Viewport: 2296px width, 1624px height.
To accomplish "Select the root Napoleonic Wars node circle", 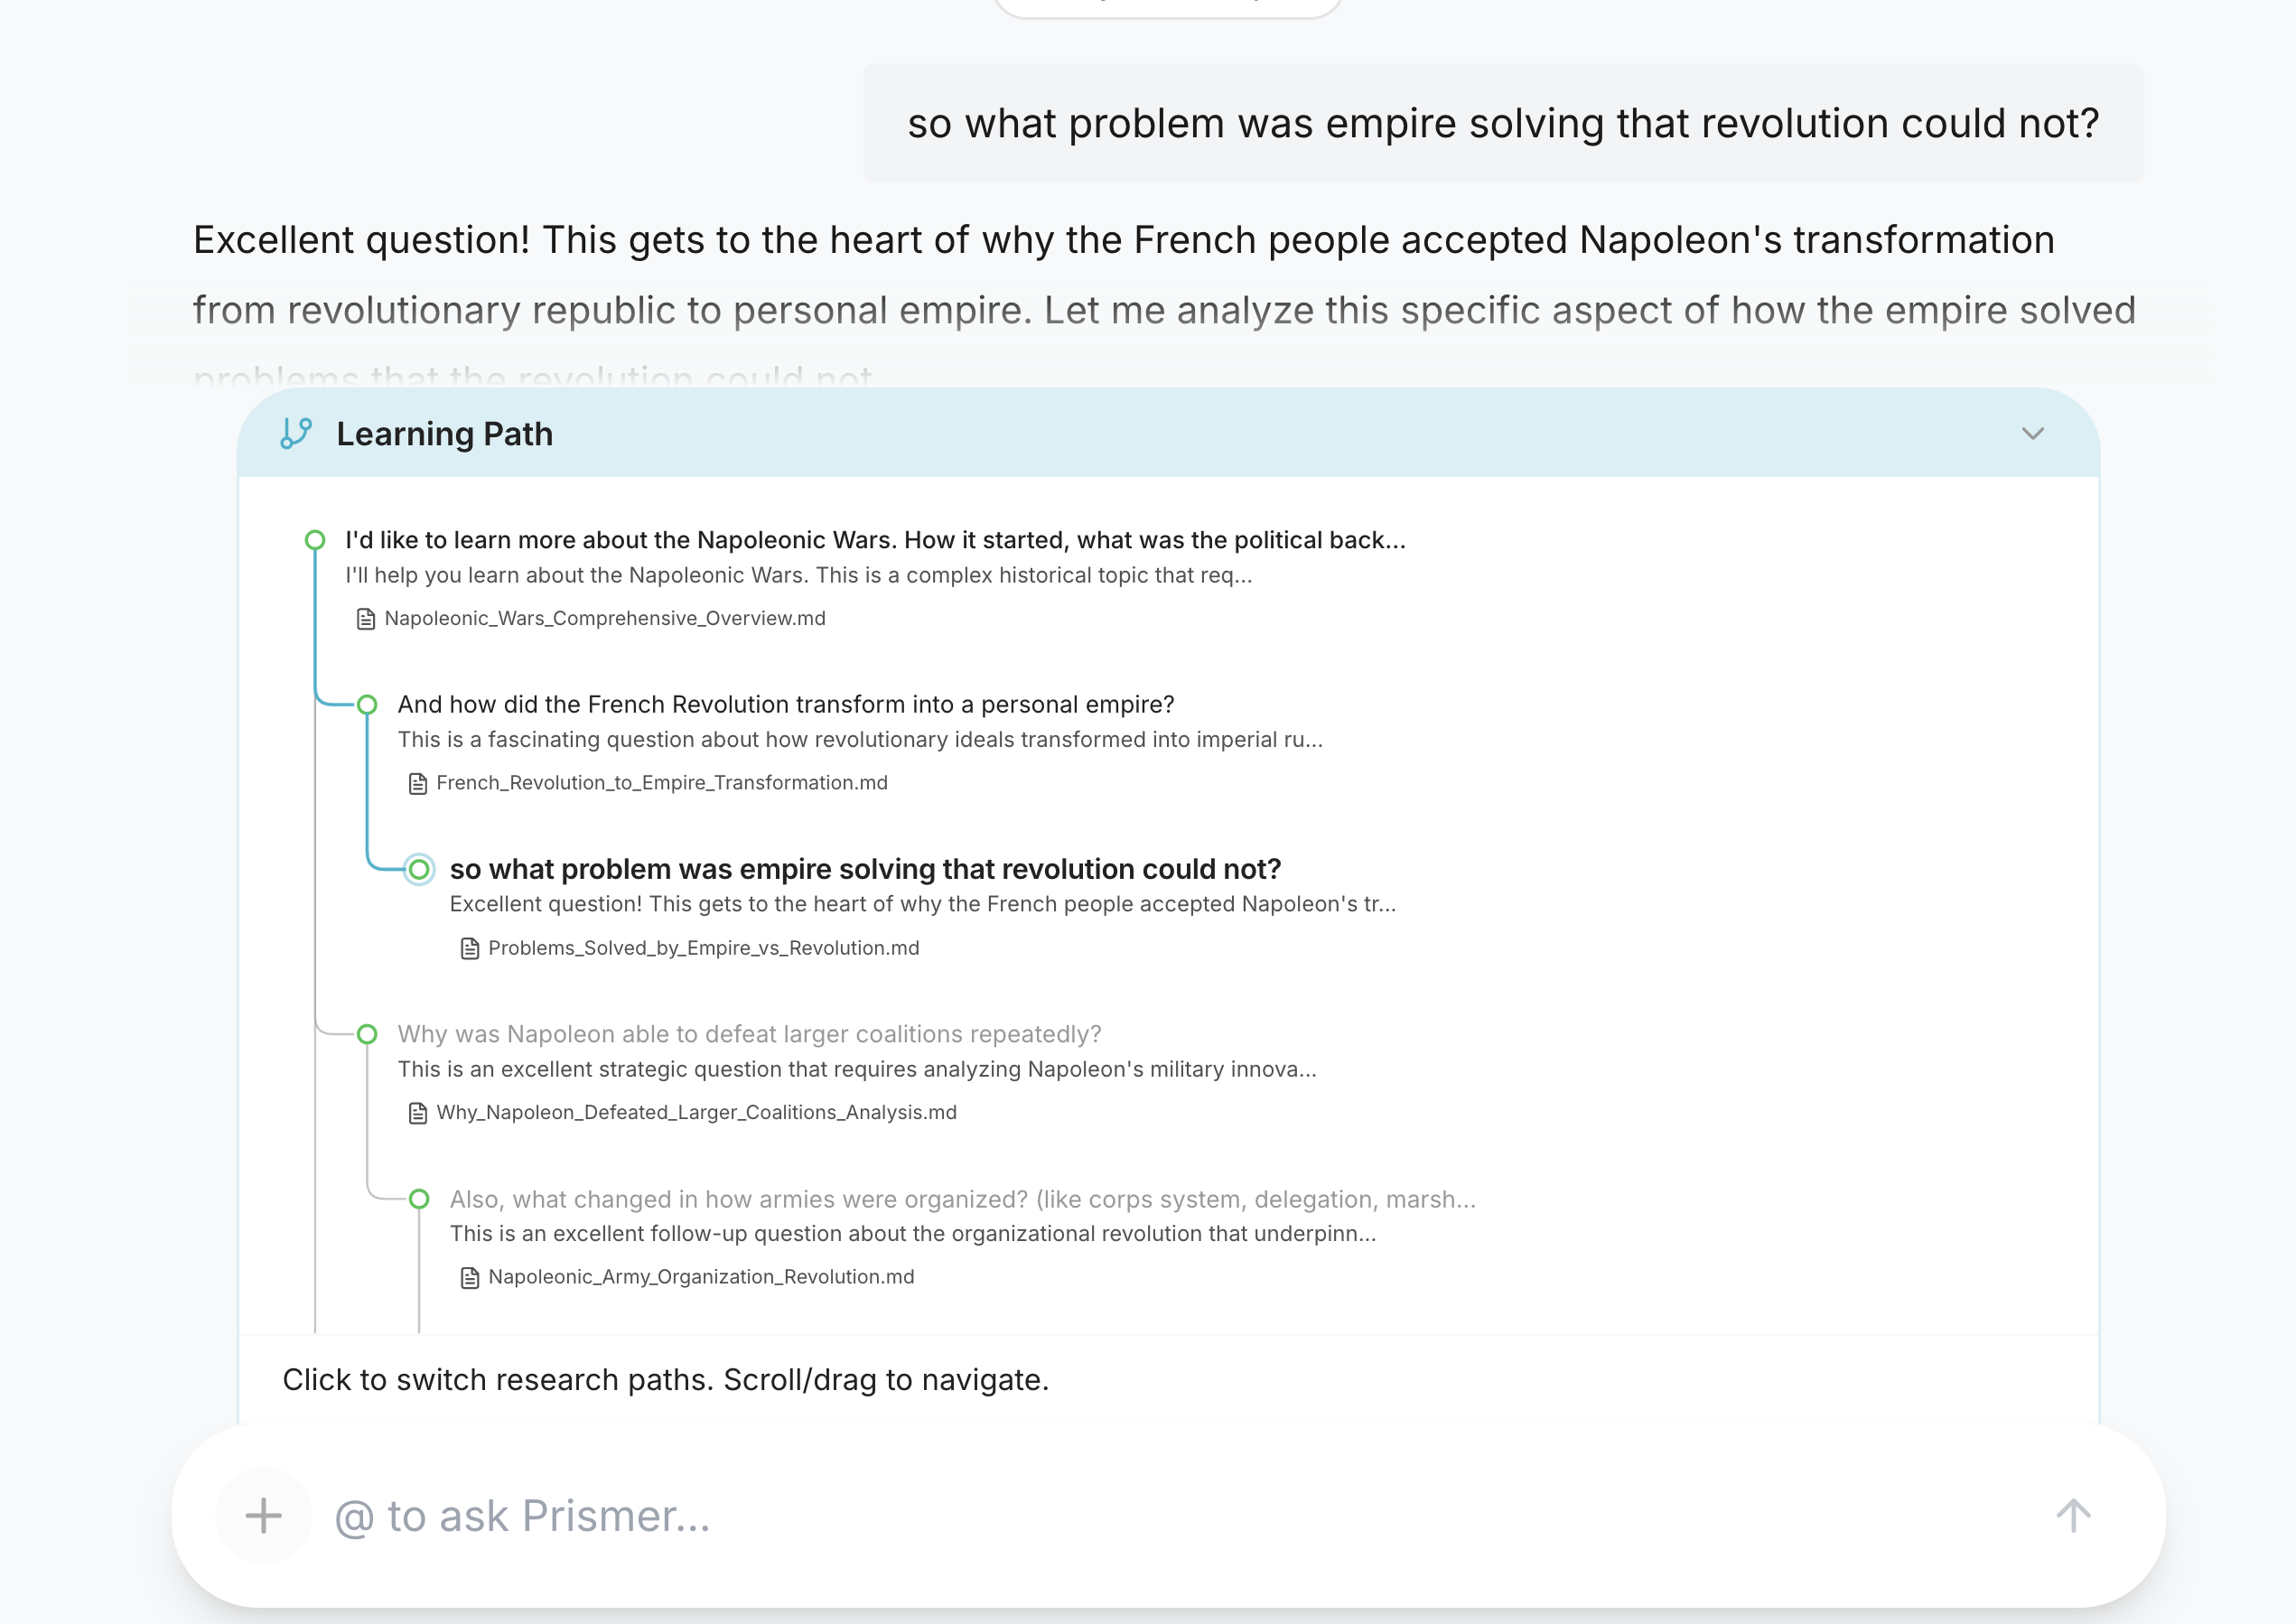I will (315, 540).
